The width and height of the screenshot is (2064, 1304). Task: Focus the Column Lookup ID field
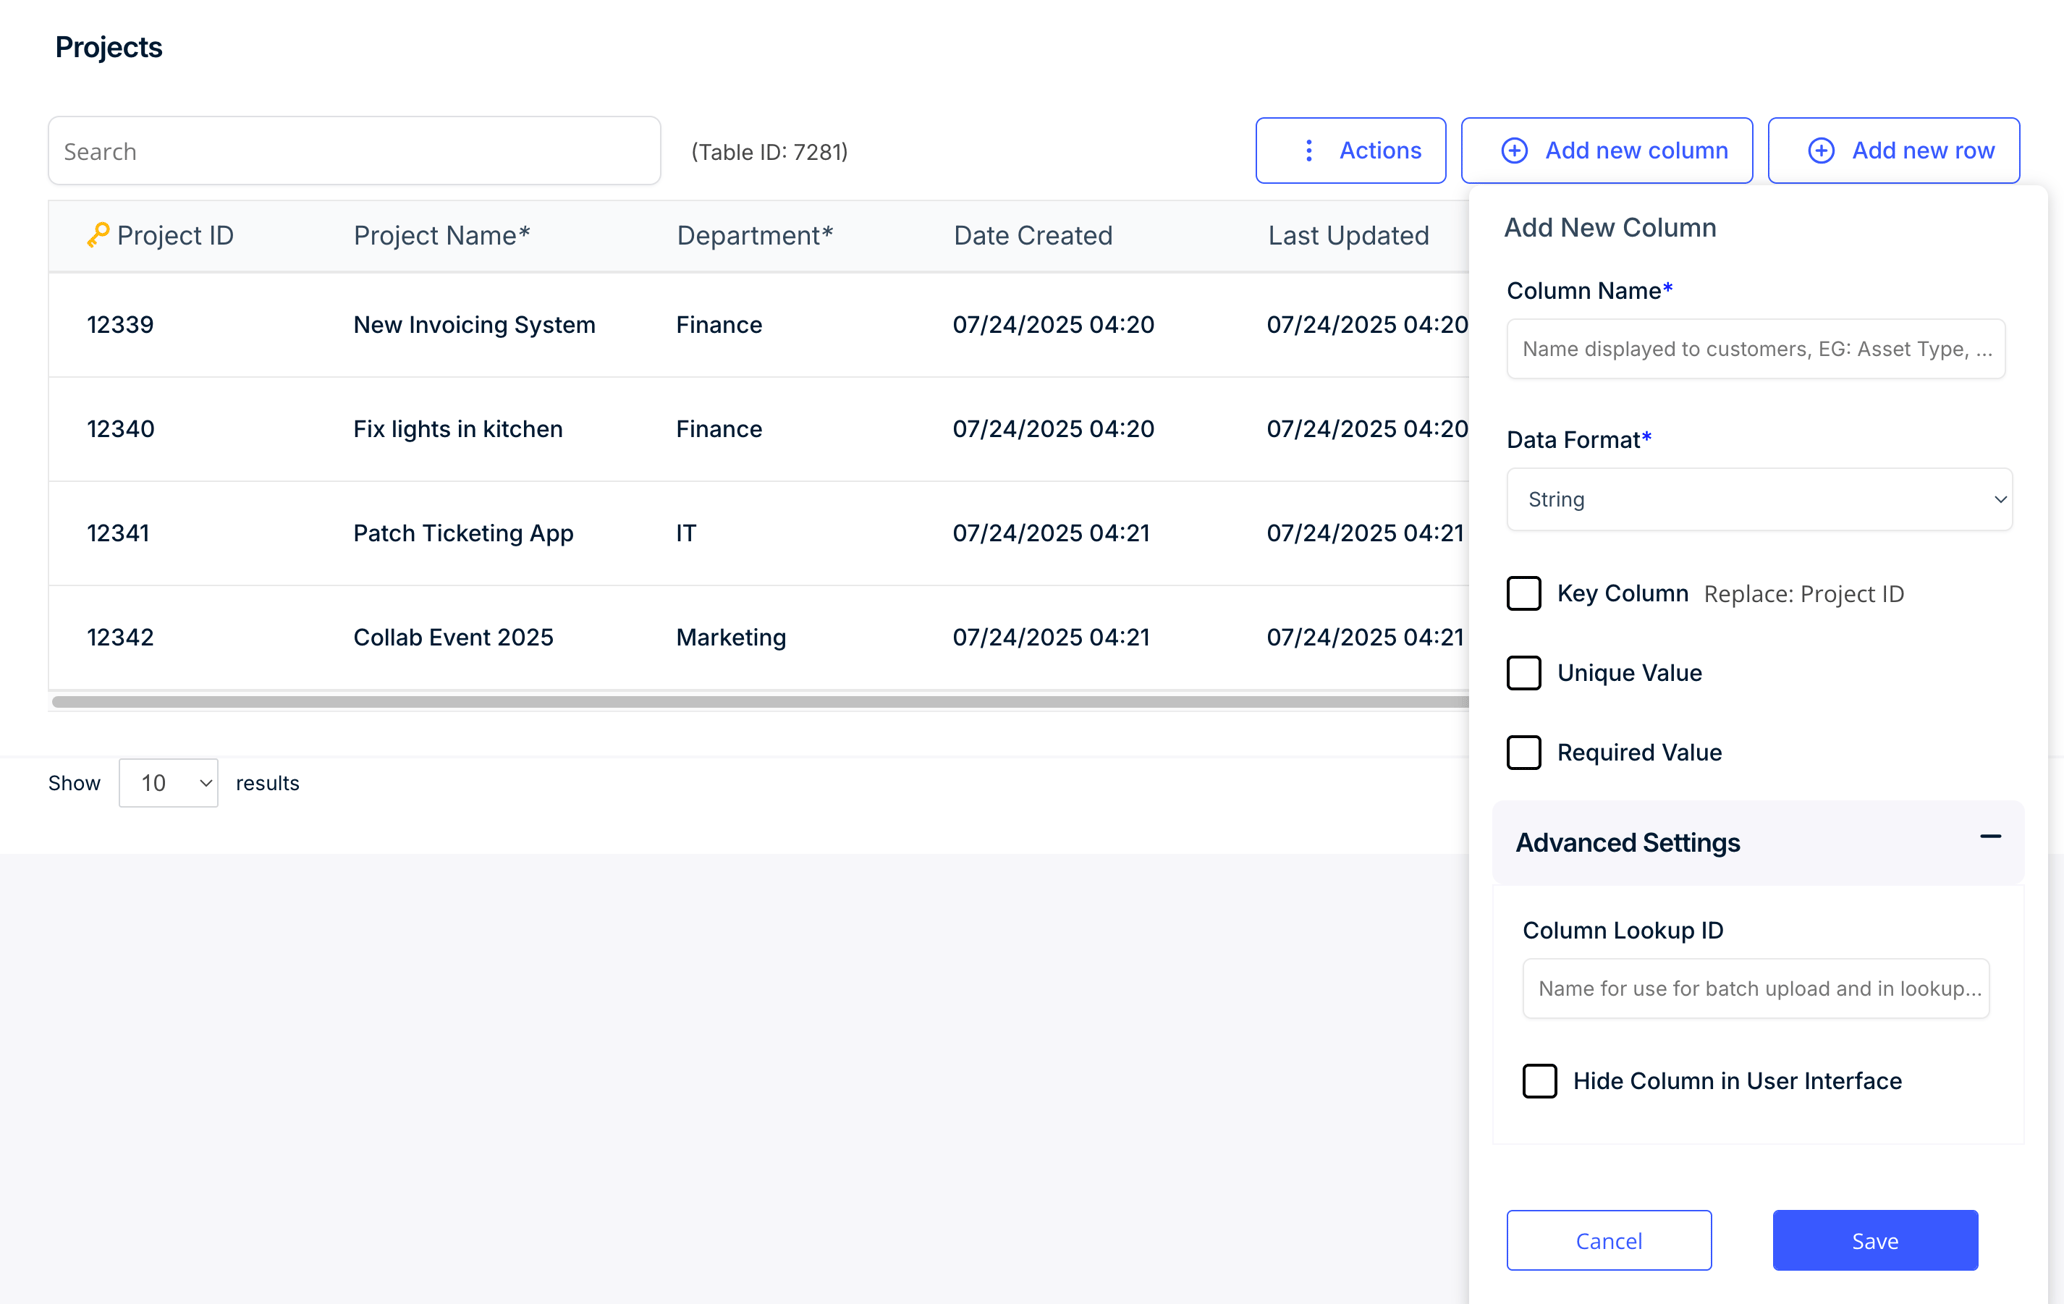1756,988
